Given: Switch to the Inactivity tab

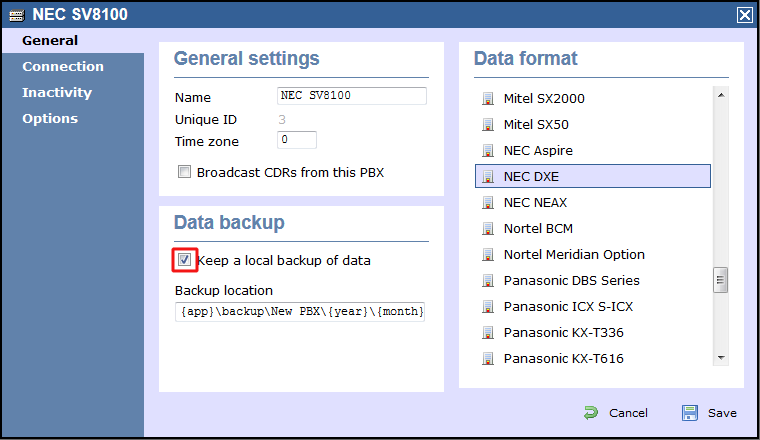Looking at the screenshot, I should [x=57, y=93].
